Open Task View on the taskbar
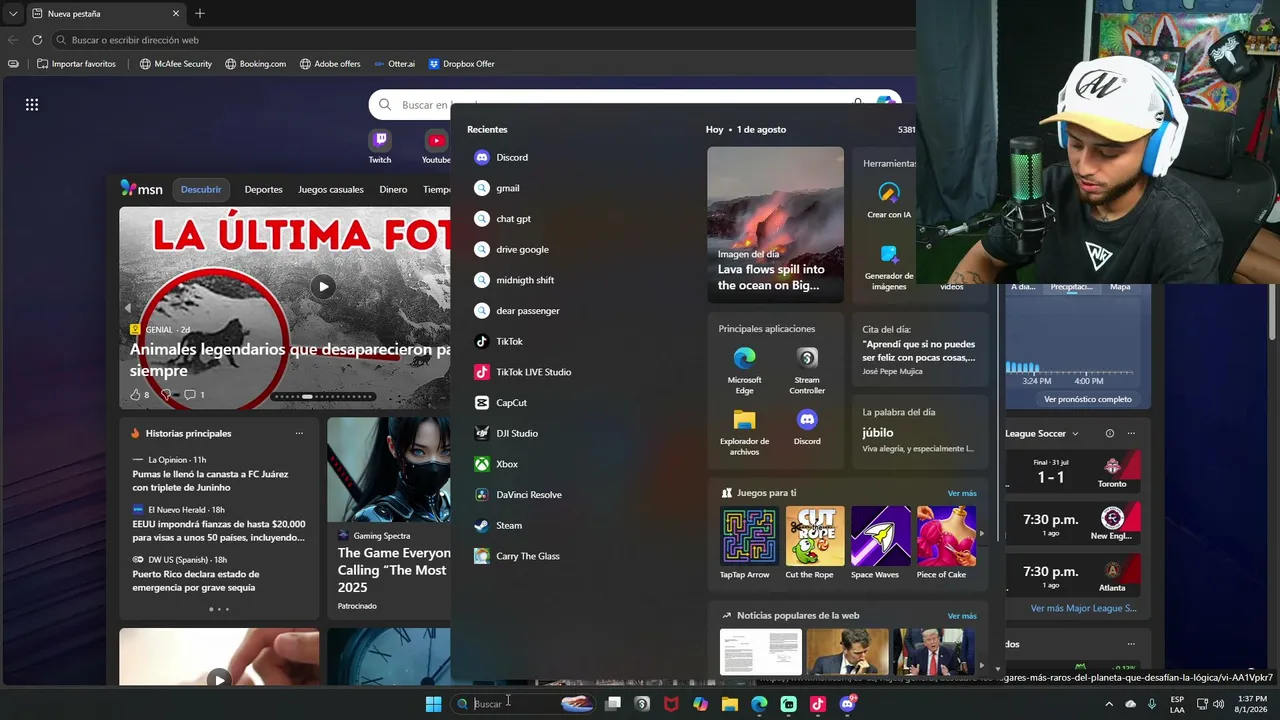The width and height of the screenshot is (1280, 720). point(613,704)
